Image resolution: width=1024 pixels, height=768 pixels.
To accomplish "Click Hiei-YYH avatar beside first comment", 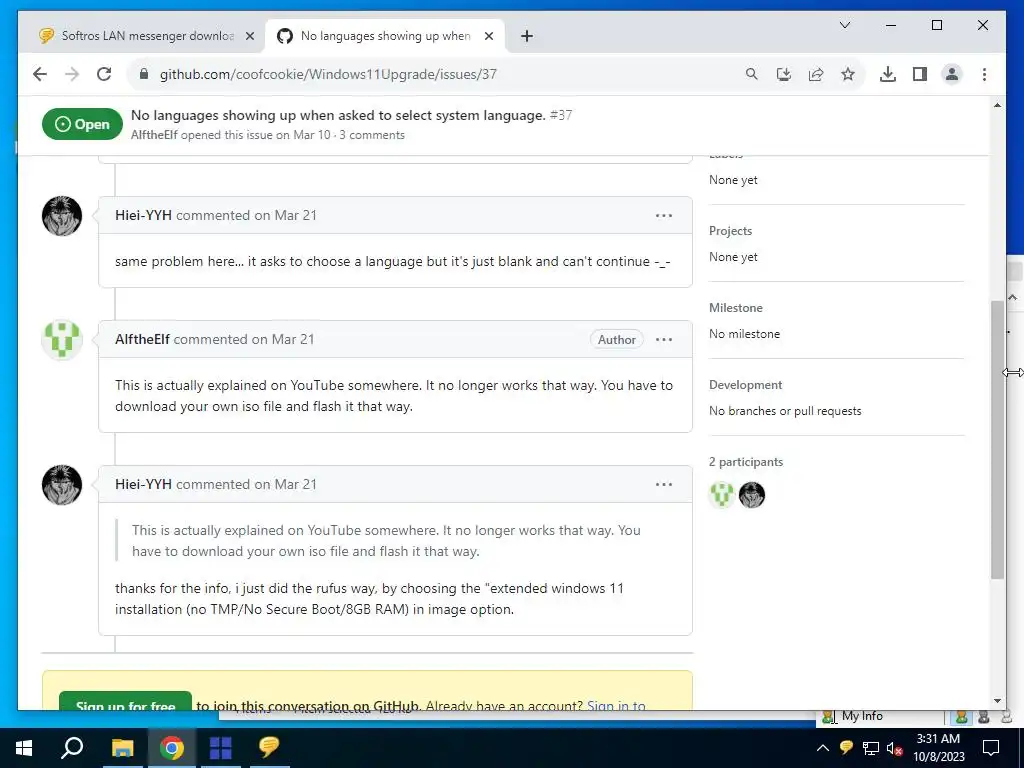I will click(62, 216).
